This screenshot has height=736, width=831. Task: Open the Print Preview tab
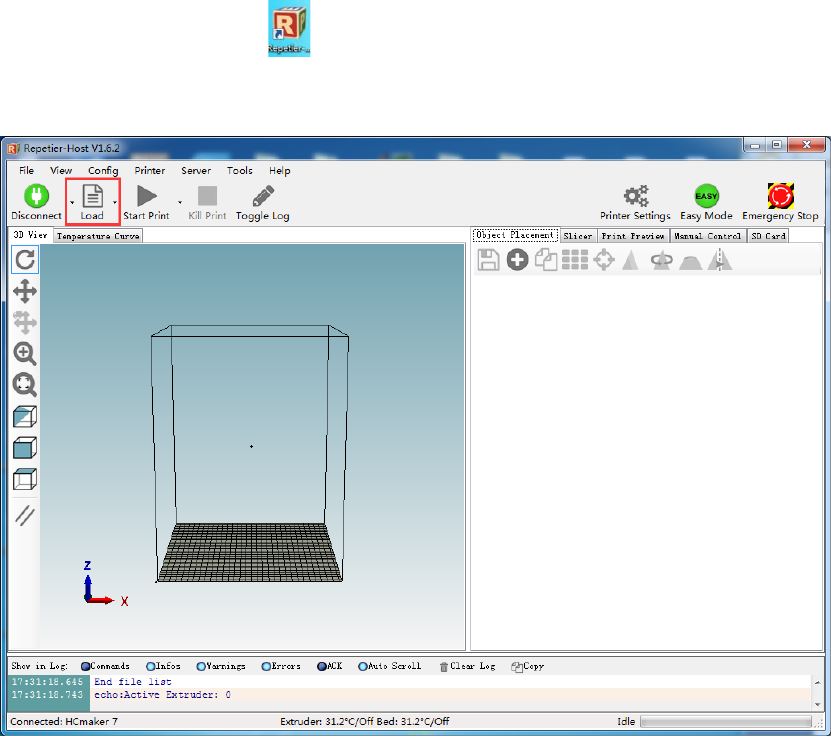(633, 236)
